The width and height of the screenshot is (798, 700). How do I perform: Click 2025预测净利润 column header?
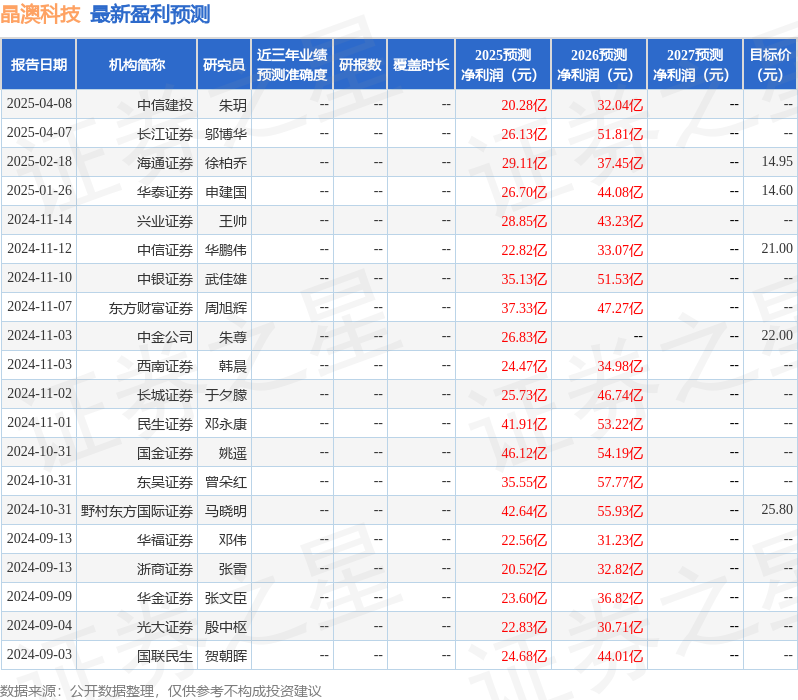click(x=503, y=65)
